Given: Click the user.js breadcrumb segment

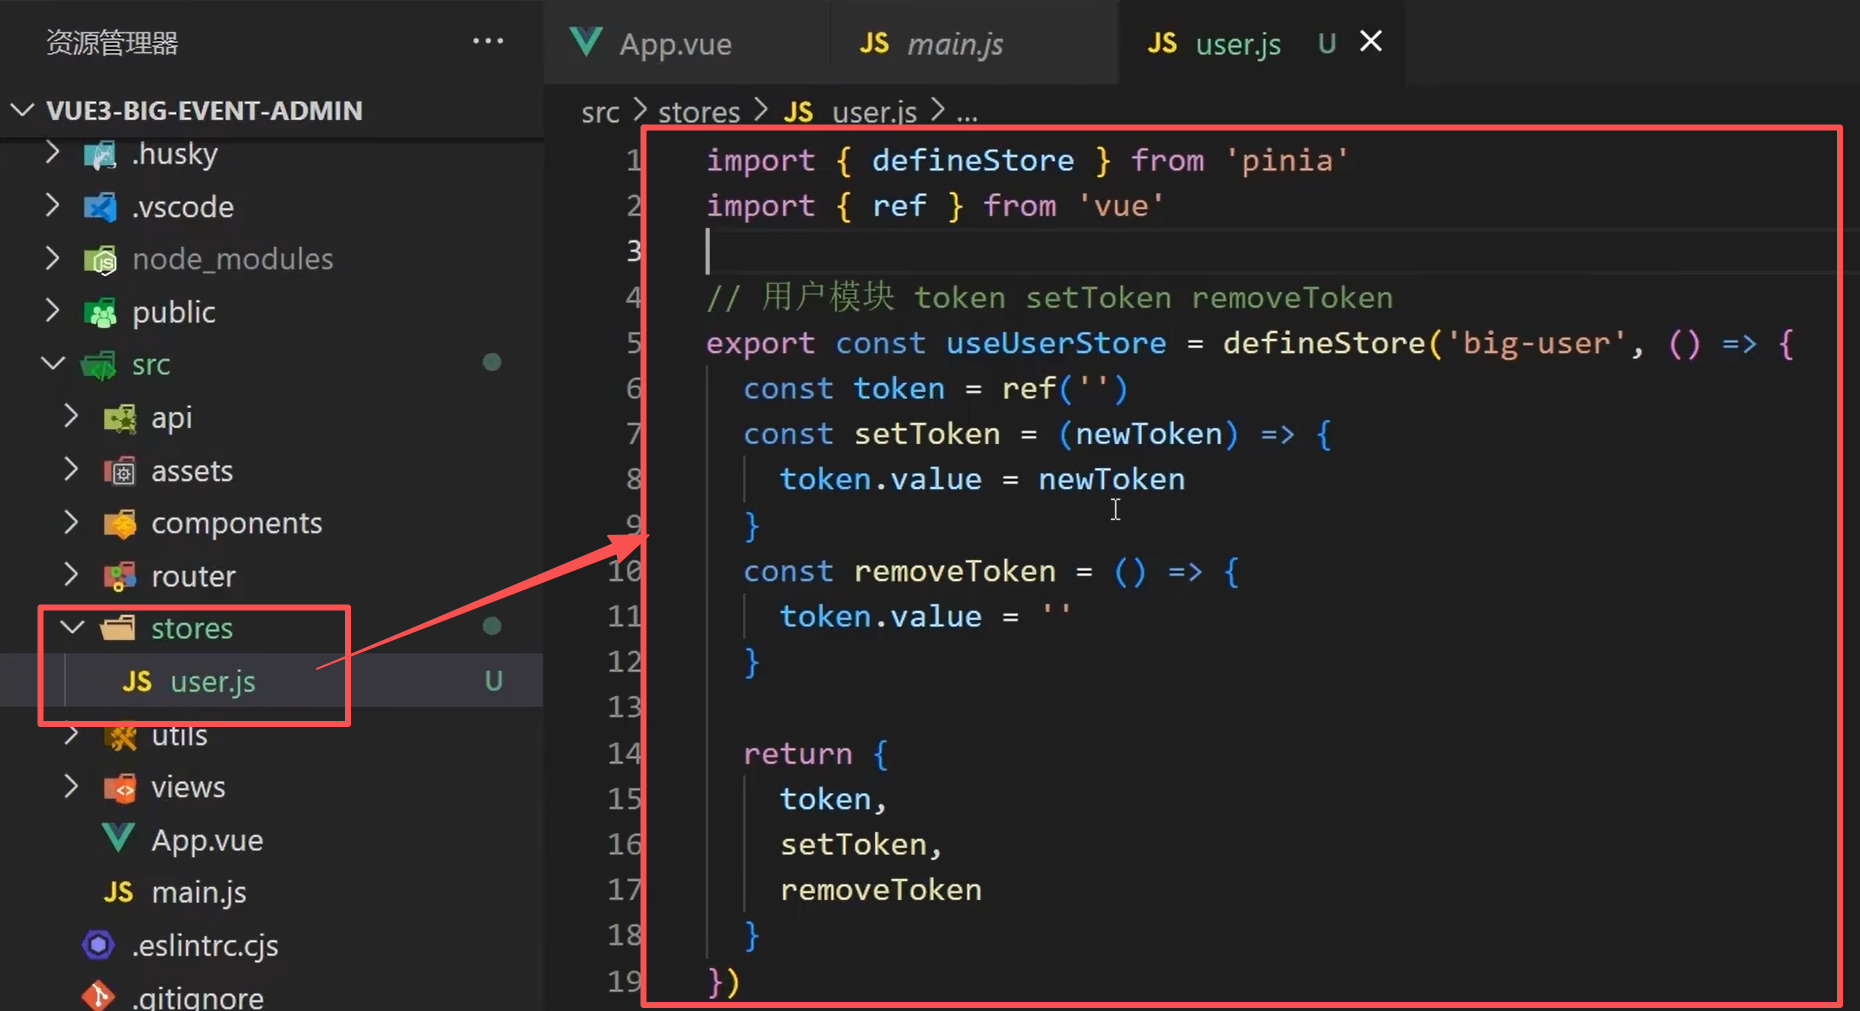Looking at the screenshot, I should point(875,112).
